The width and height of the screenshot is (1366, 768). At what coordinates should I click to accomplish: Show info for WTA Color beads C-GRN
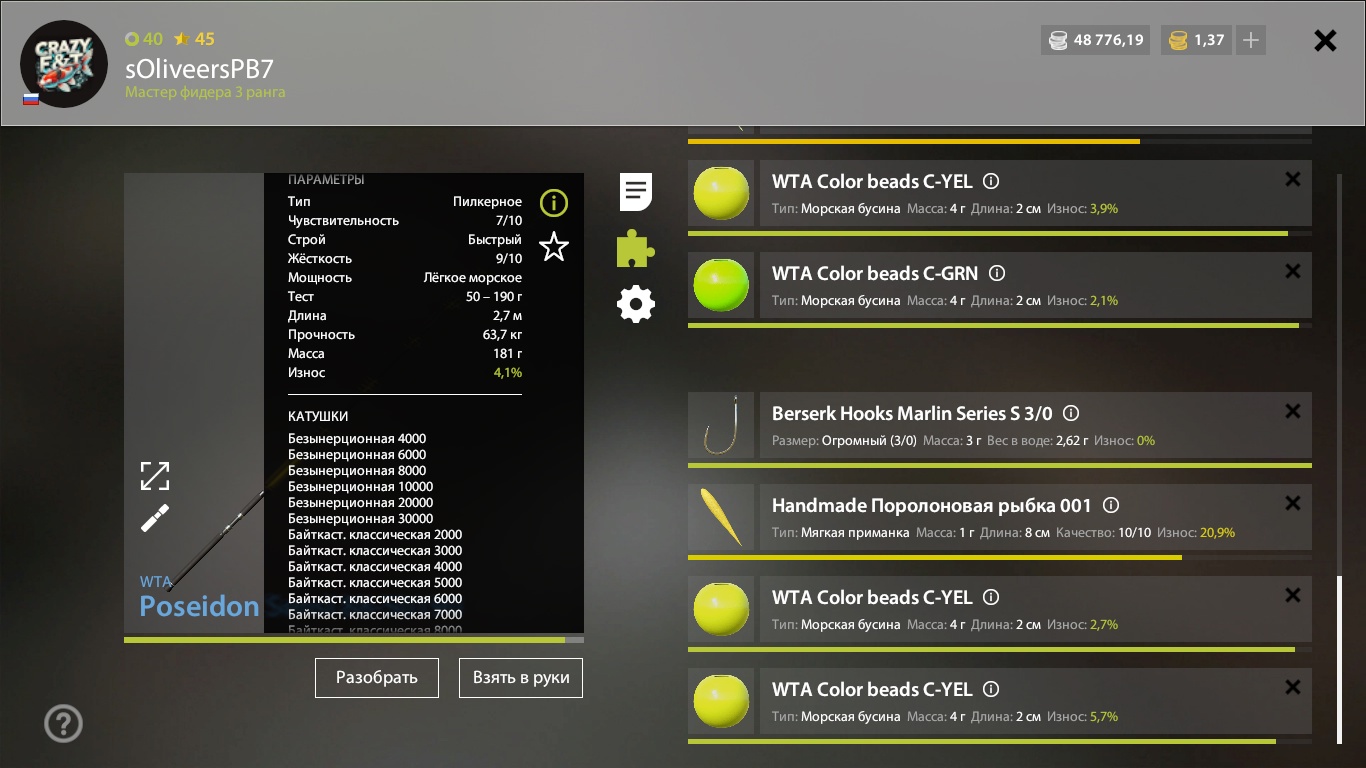(x=997, y=273)
